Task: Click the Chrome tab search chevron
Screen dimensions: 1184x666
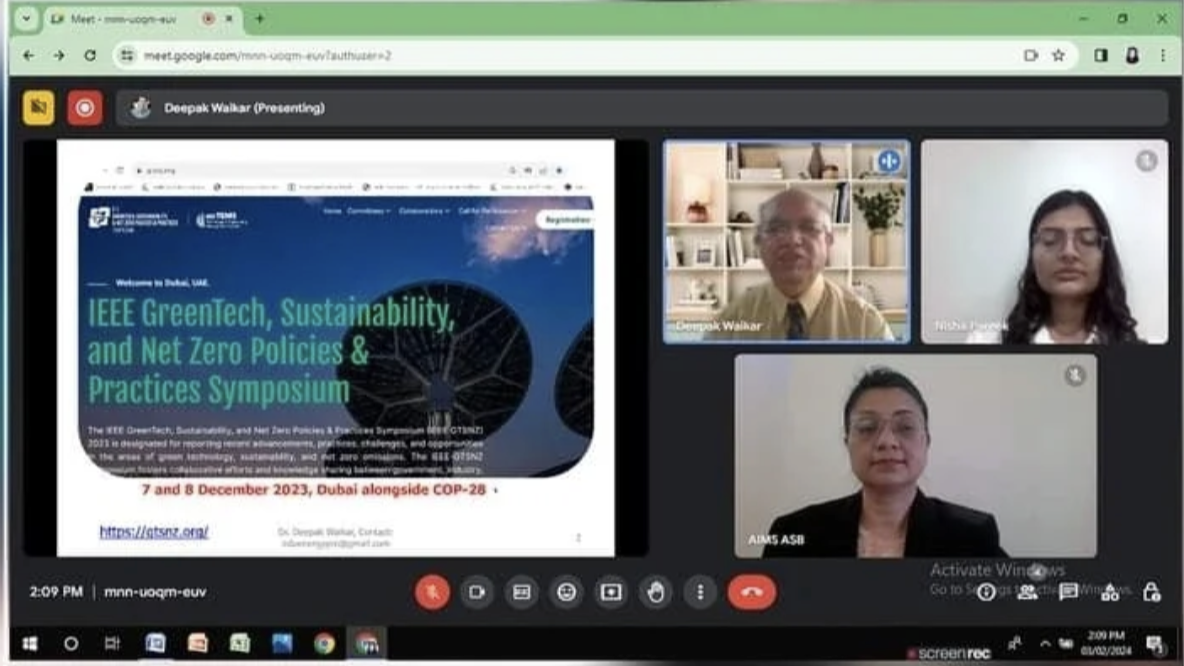Action: pyautogui.click(x=26, y=19)
